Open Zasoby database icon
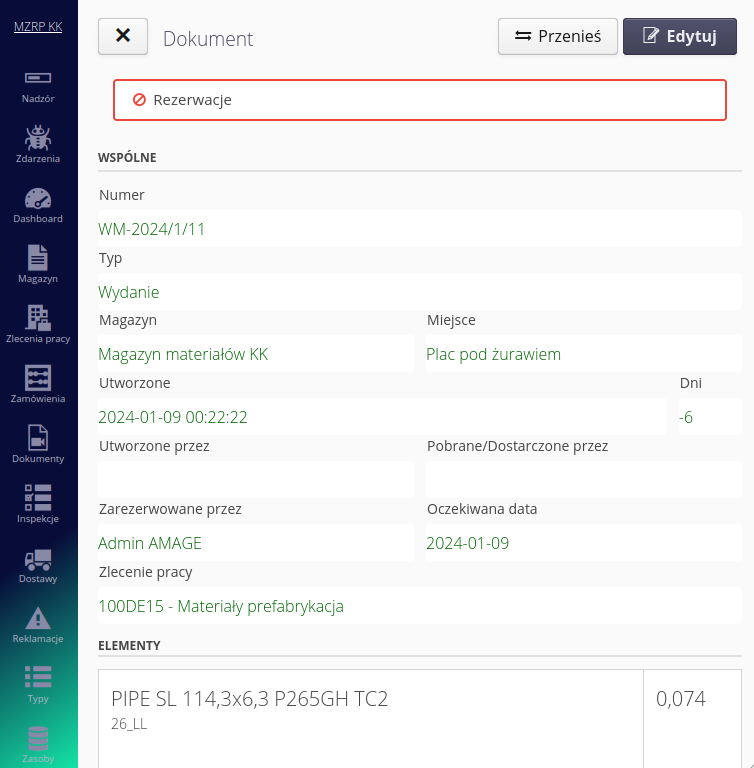This screenshot has height=768, width=754. (x=38, y=738)
